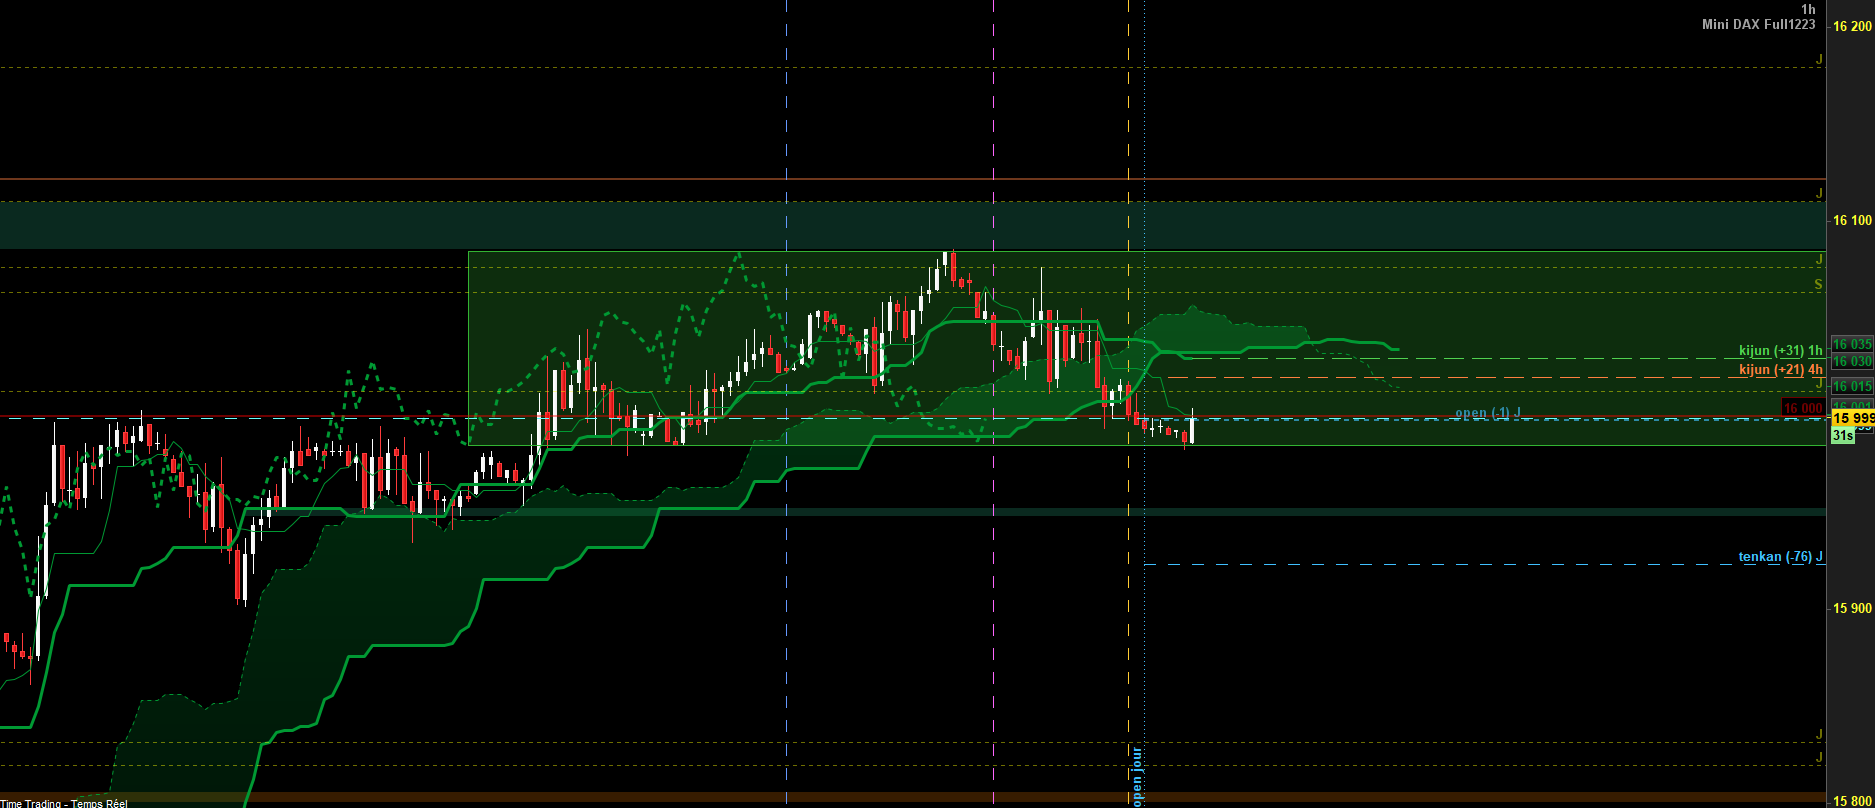Click the 15 800 price scale label
The image size is (1875, 808).
click(1851, 801)
